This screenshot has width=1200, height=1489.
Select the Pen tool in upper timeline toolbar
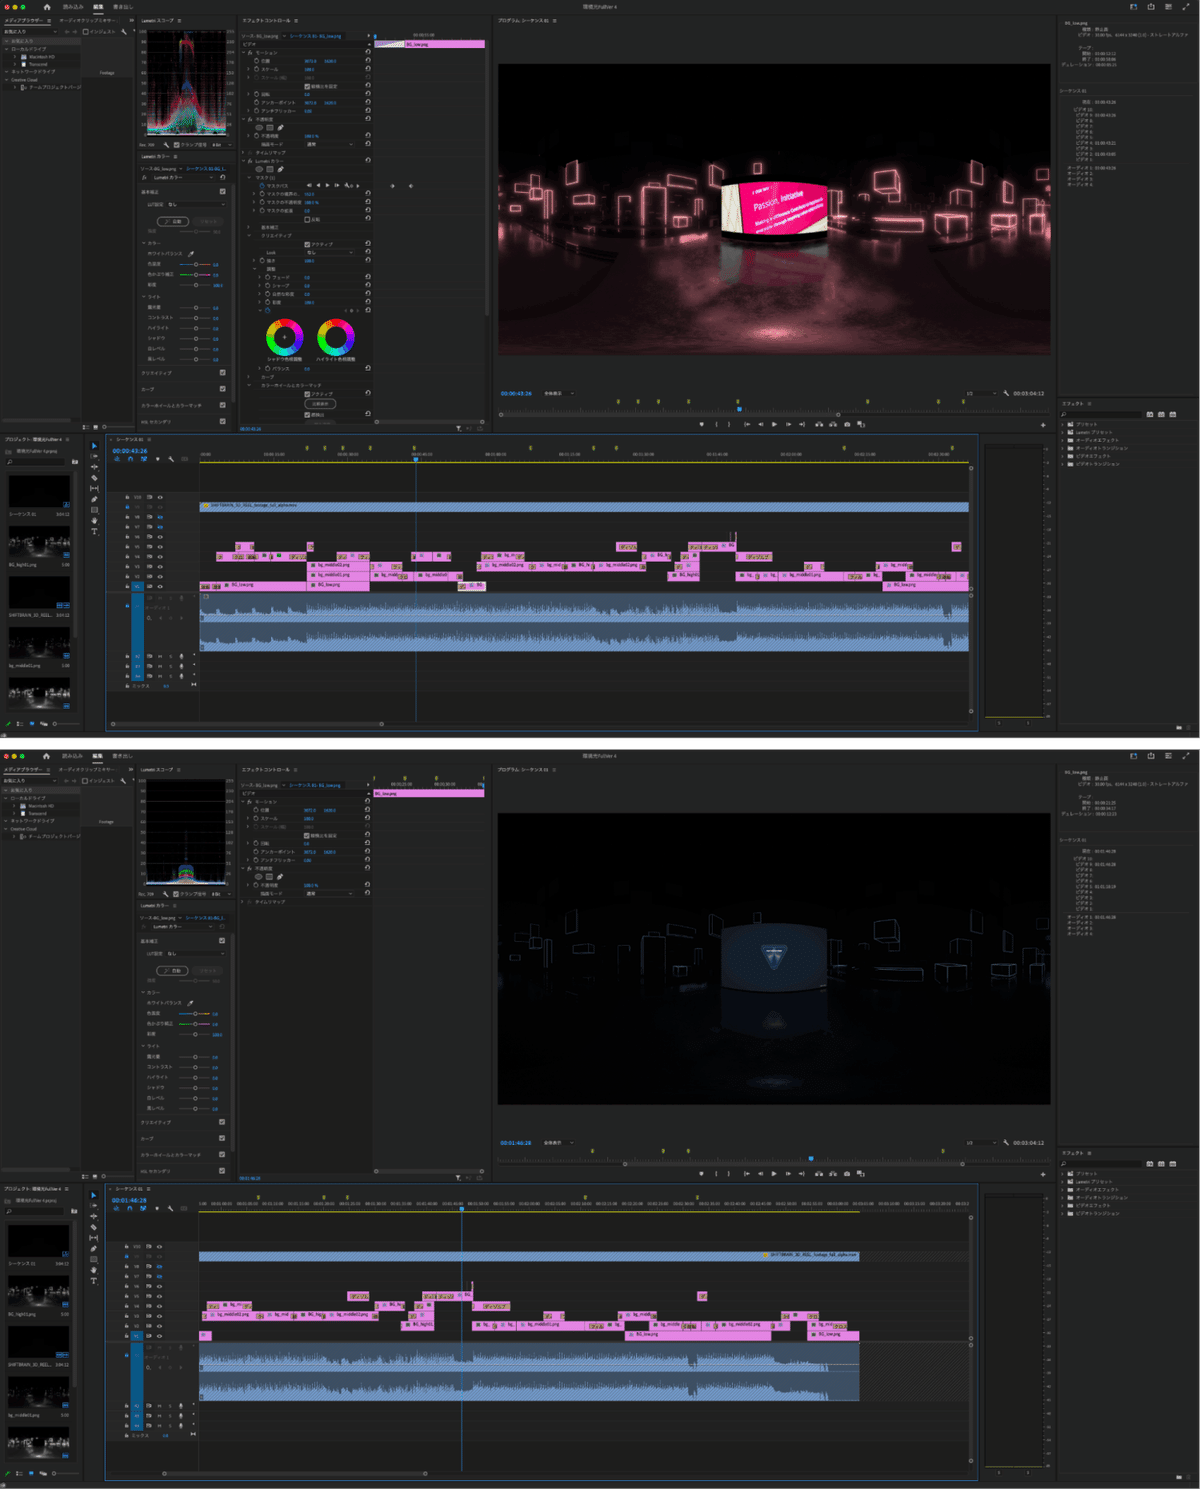(x=94, y=500)
